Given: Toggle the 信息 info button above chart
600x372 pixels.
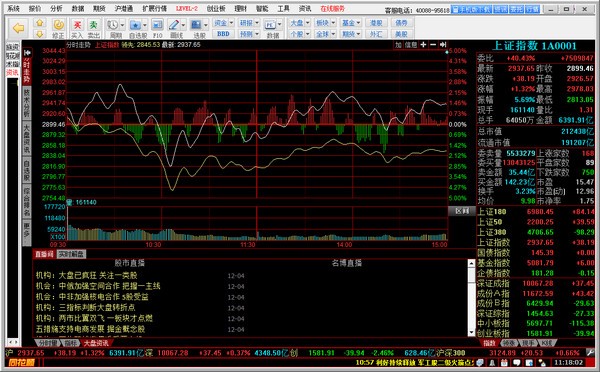Looking at the screenshot, I should pyautogui.click(x=411, y=45).
